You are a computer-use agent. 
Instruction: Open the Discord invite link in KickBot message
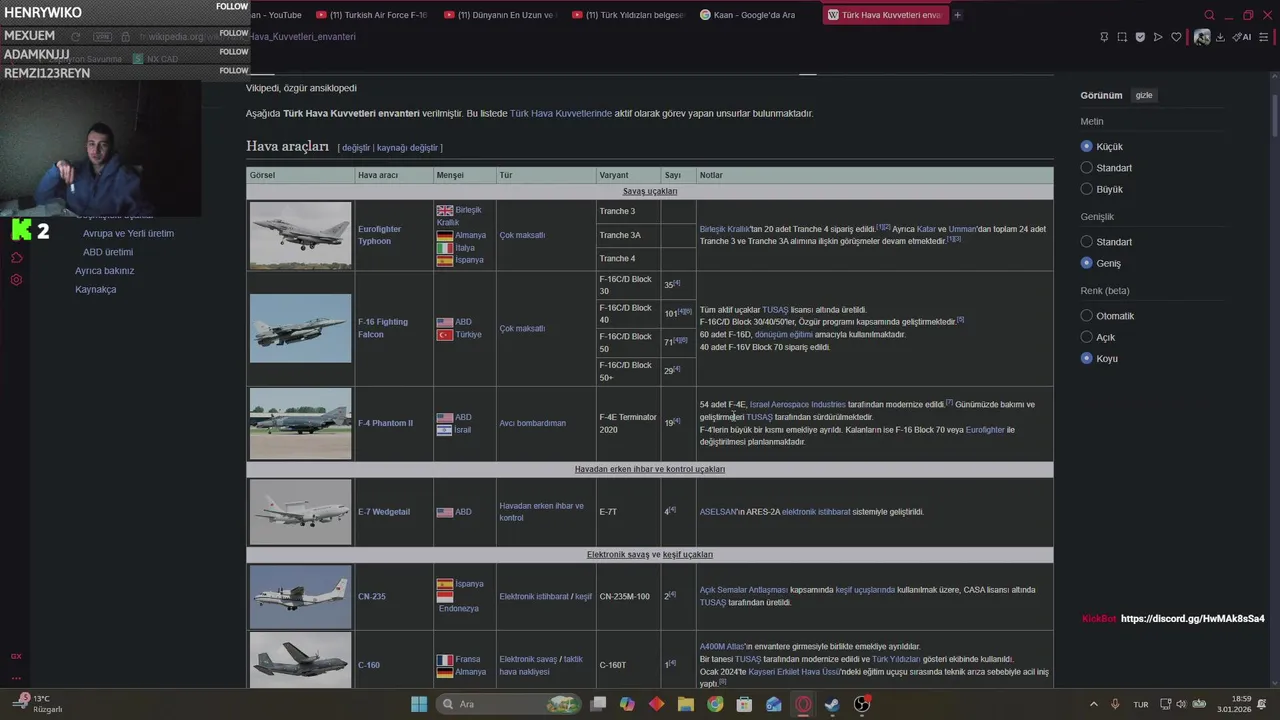[1192, 619]
